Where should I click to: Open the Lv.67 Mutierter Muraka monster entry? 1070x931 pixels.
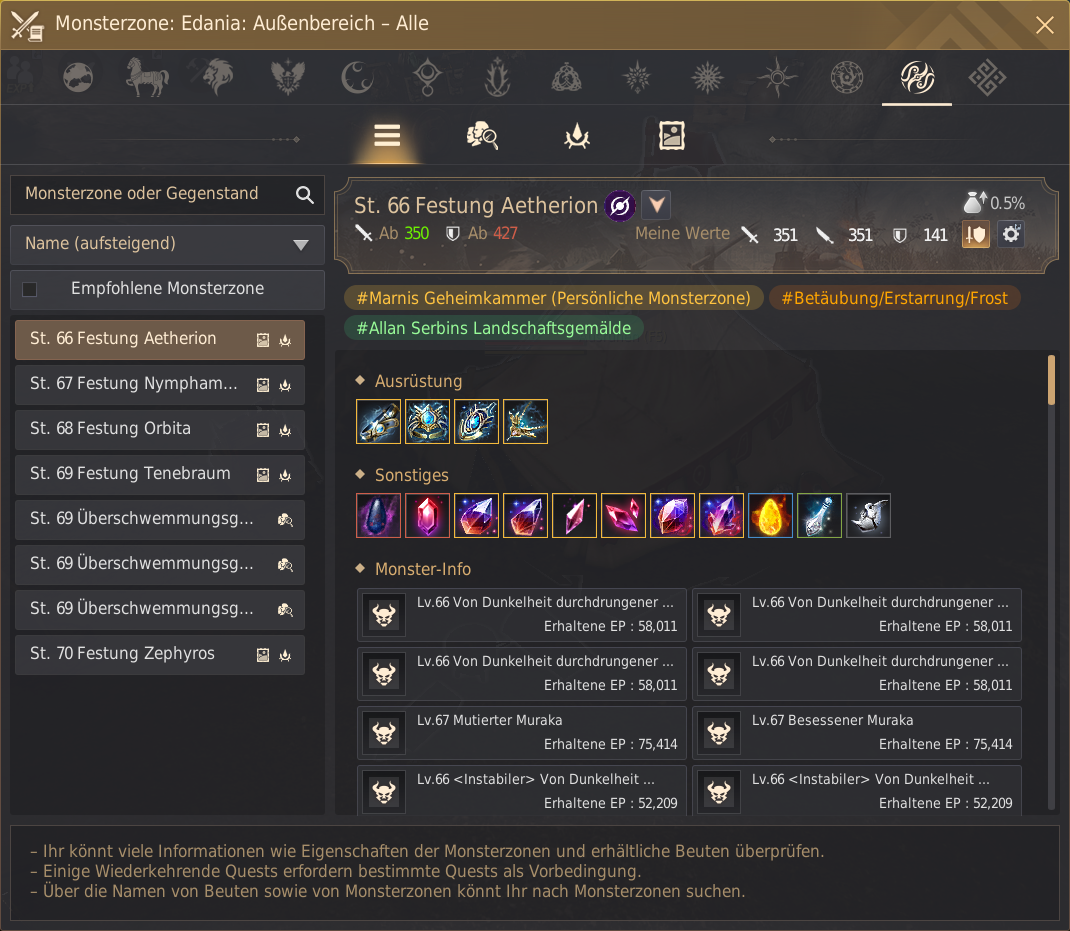522,733
